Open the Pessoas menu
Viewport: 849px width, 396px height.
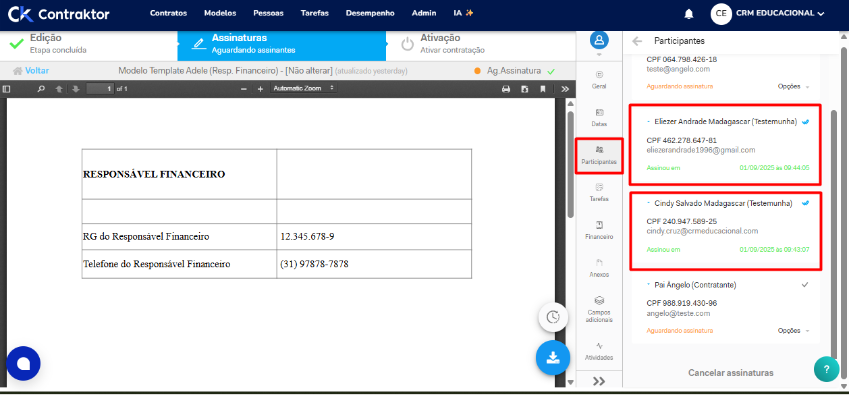pos(268,14)
